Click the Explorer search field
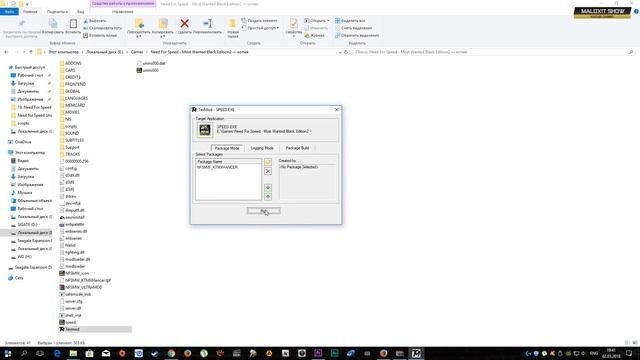Viewport: 640px width, 360px height. click(x=493, y=52)
